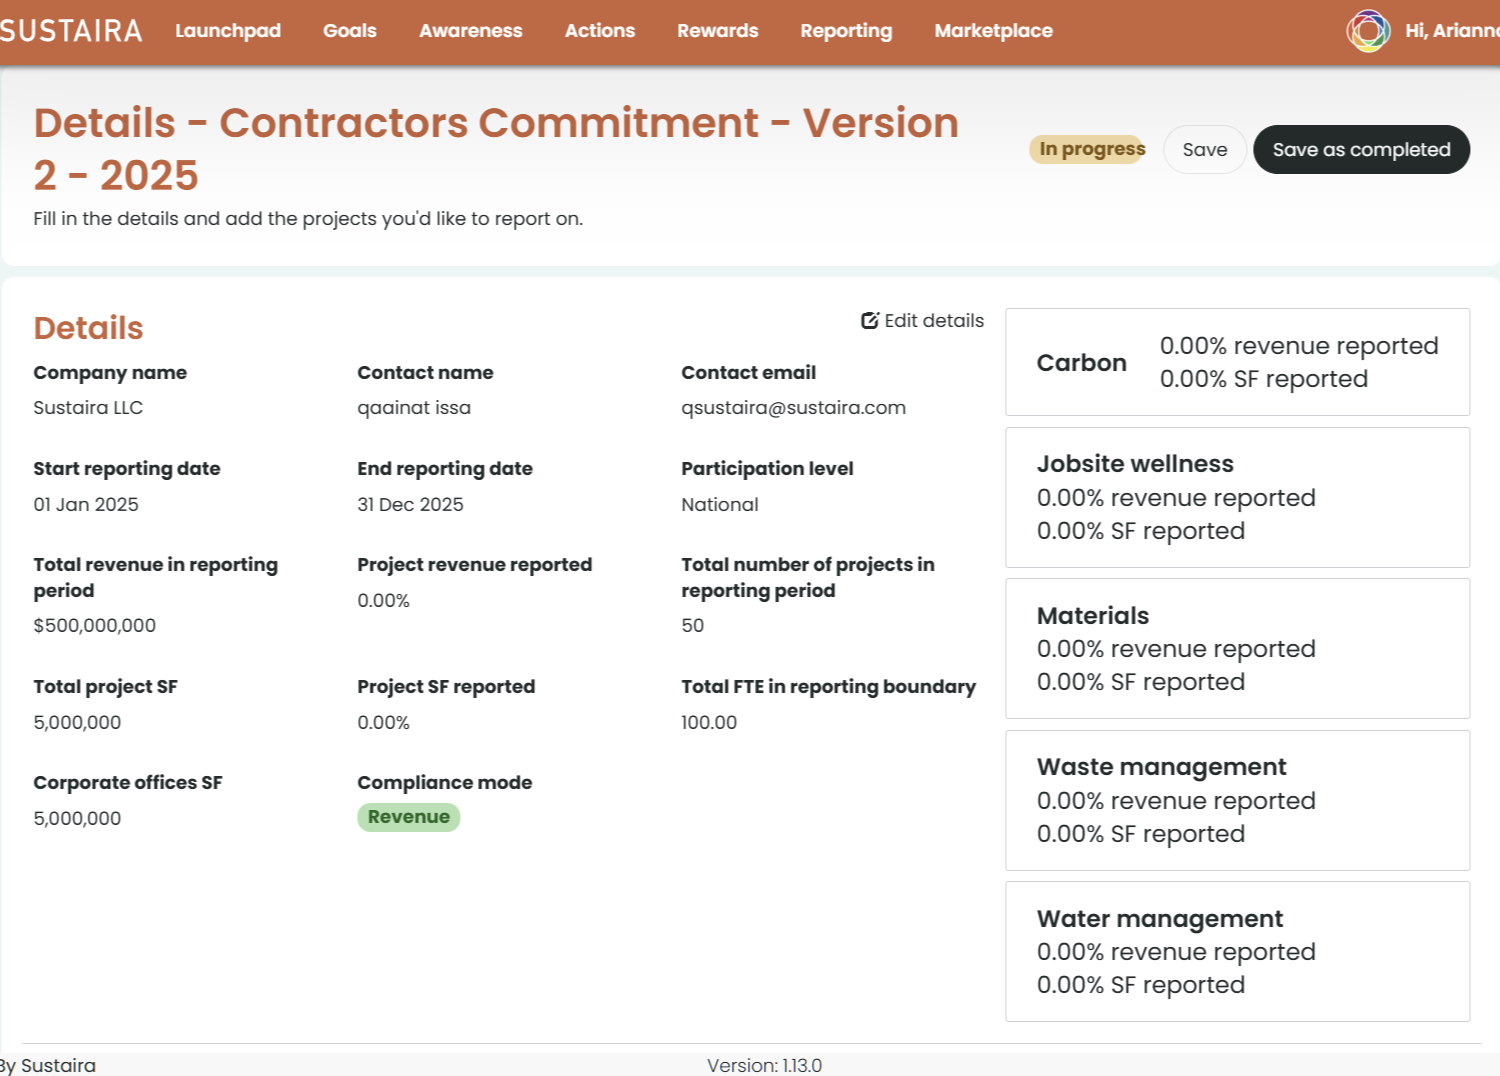Click the Project revenue reported 0.00% value
This screenshot has height=1076, width=1500.
tap(383, 600)
